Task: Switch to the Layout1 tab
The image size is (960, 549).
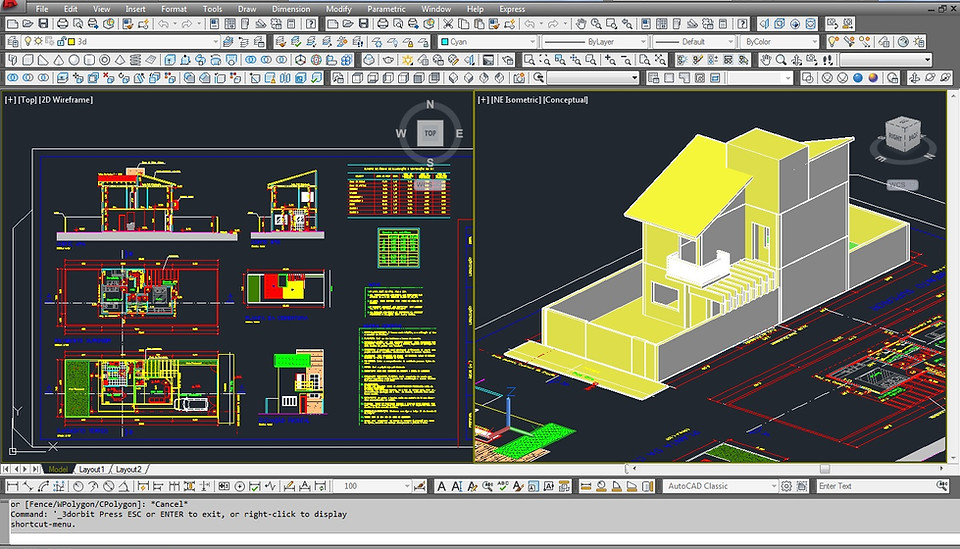Action: click(91, 469)
